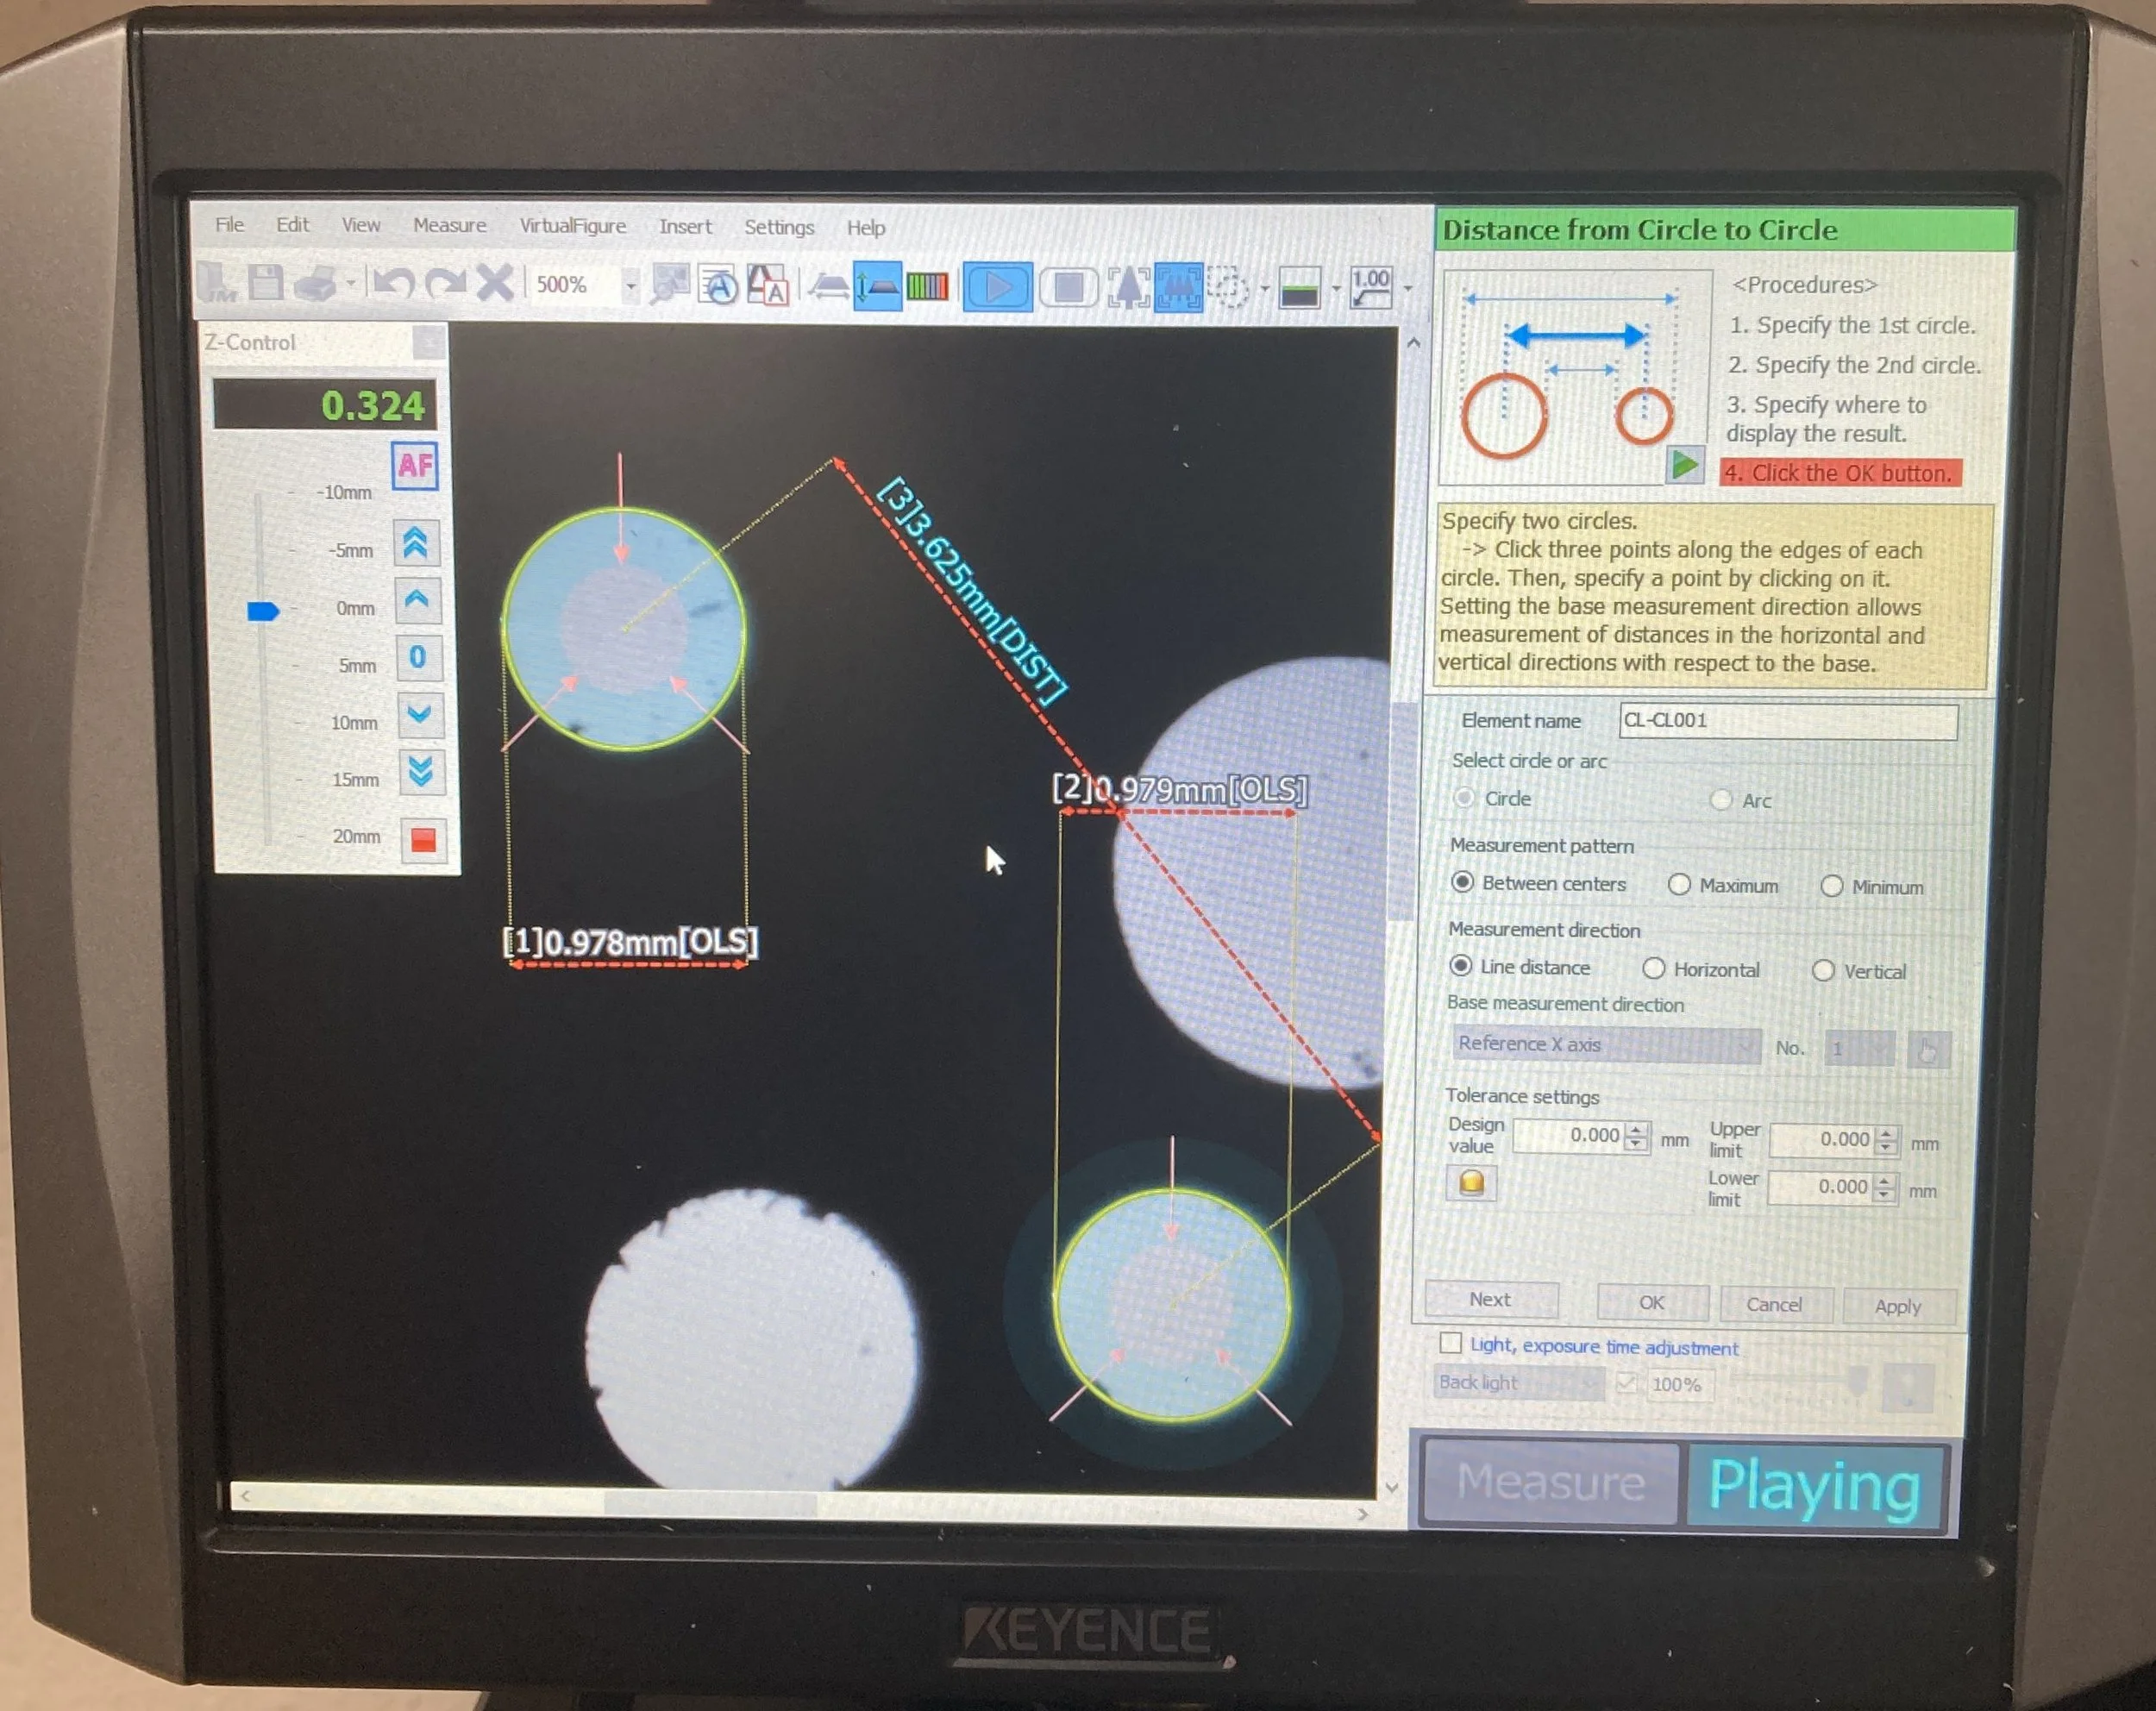Click the blue play toolbar button
This screenshot has width=2156, height=1711.
tap(996, 288)
